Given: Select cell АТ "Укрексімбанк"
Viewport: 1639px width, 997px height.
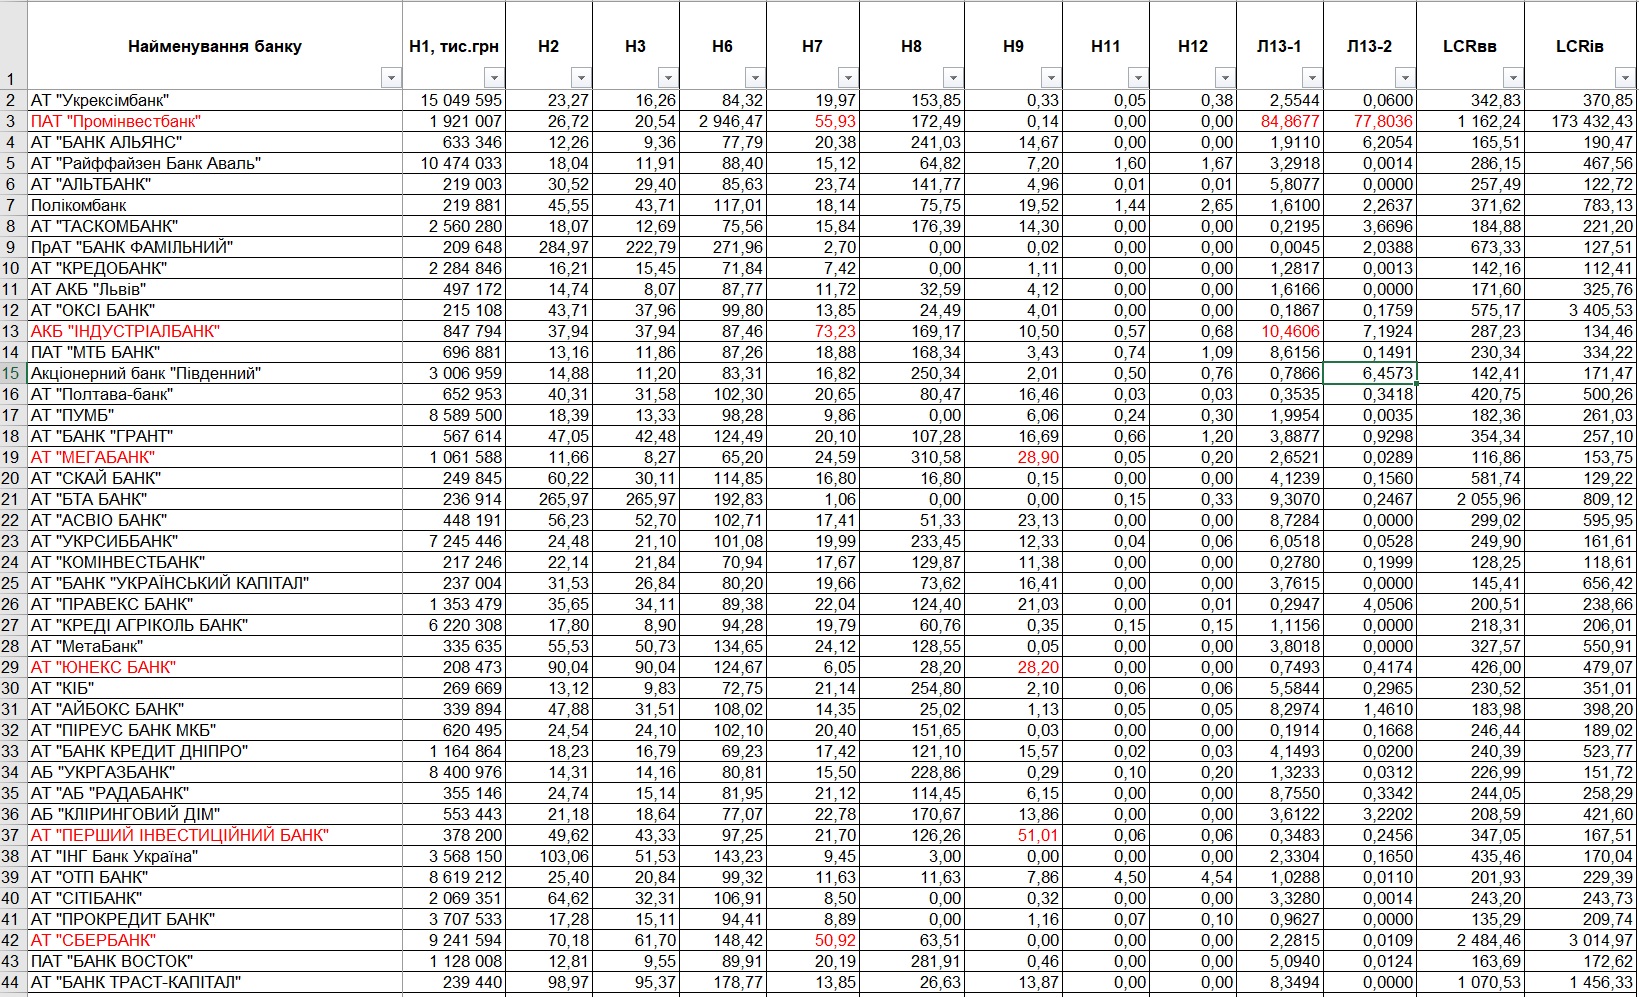Looking at the screenshot, I should click(215, 100).
